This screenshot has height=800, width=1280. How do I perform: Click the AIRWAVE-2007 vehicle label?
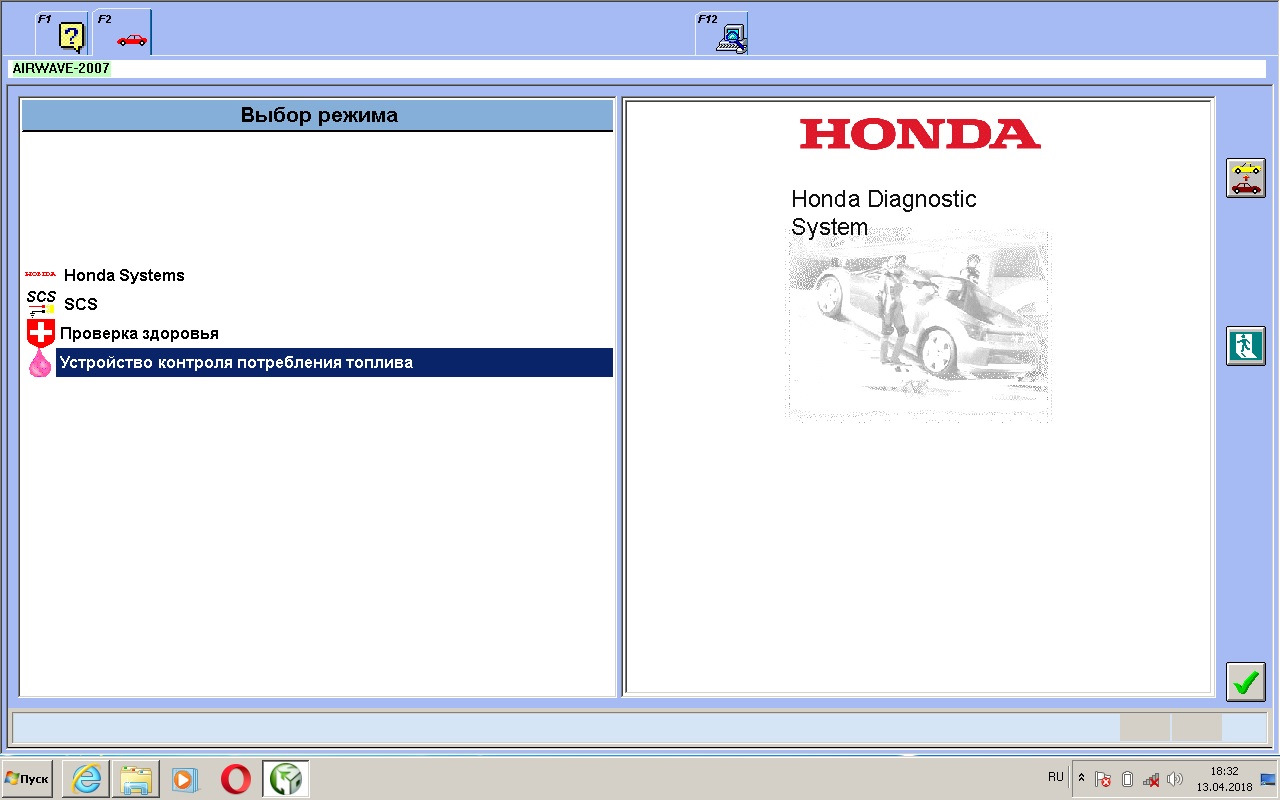click(61, 69)
